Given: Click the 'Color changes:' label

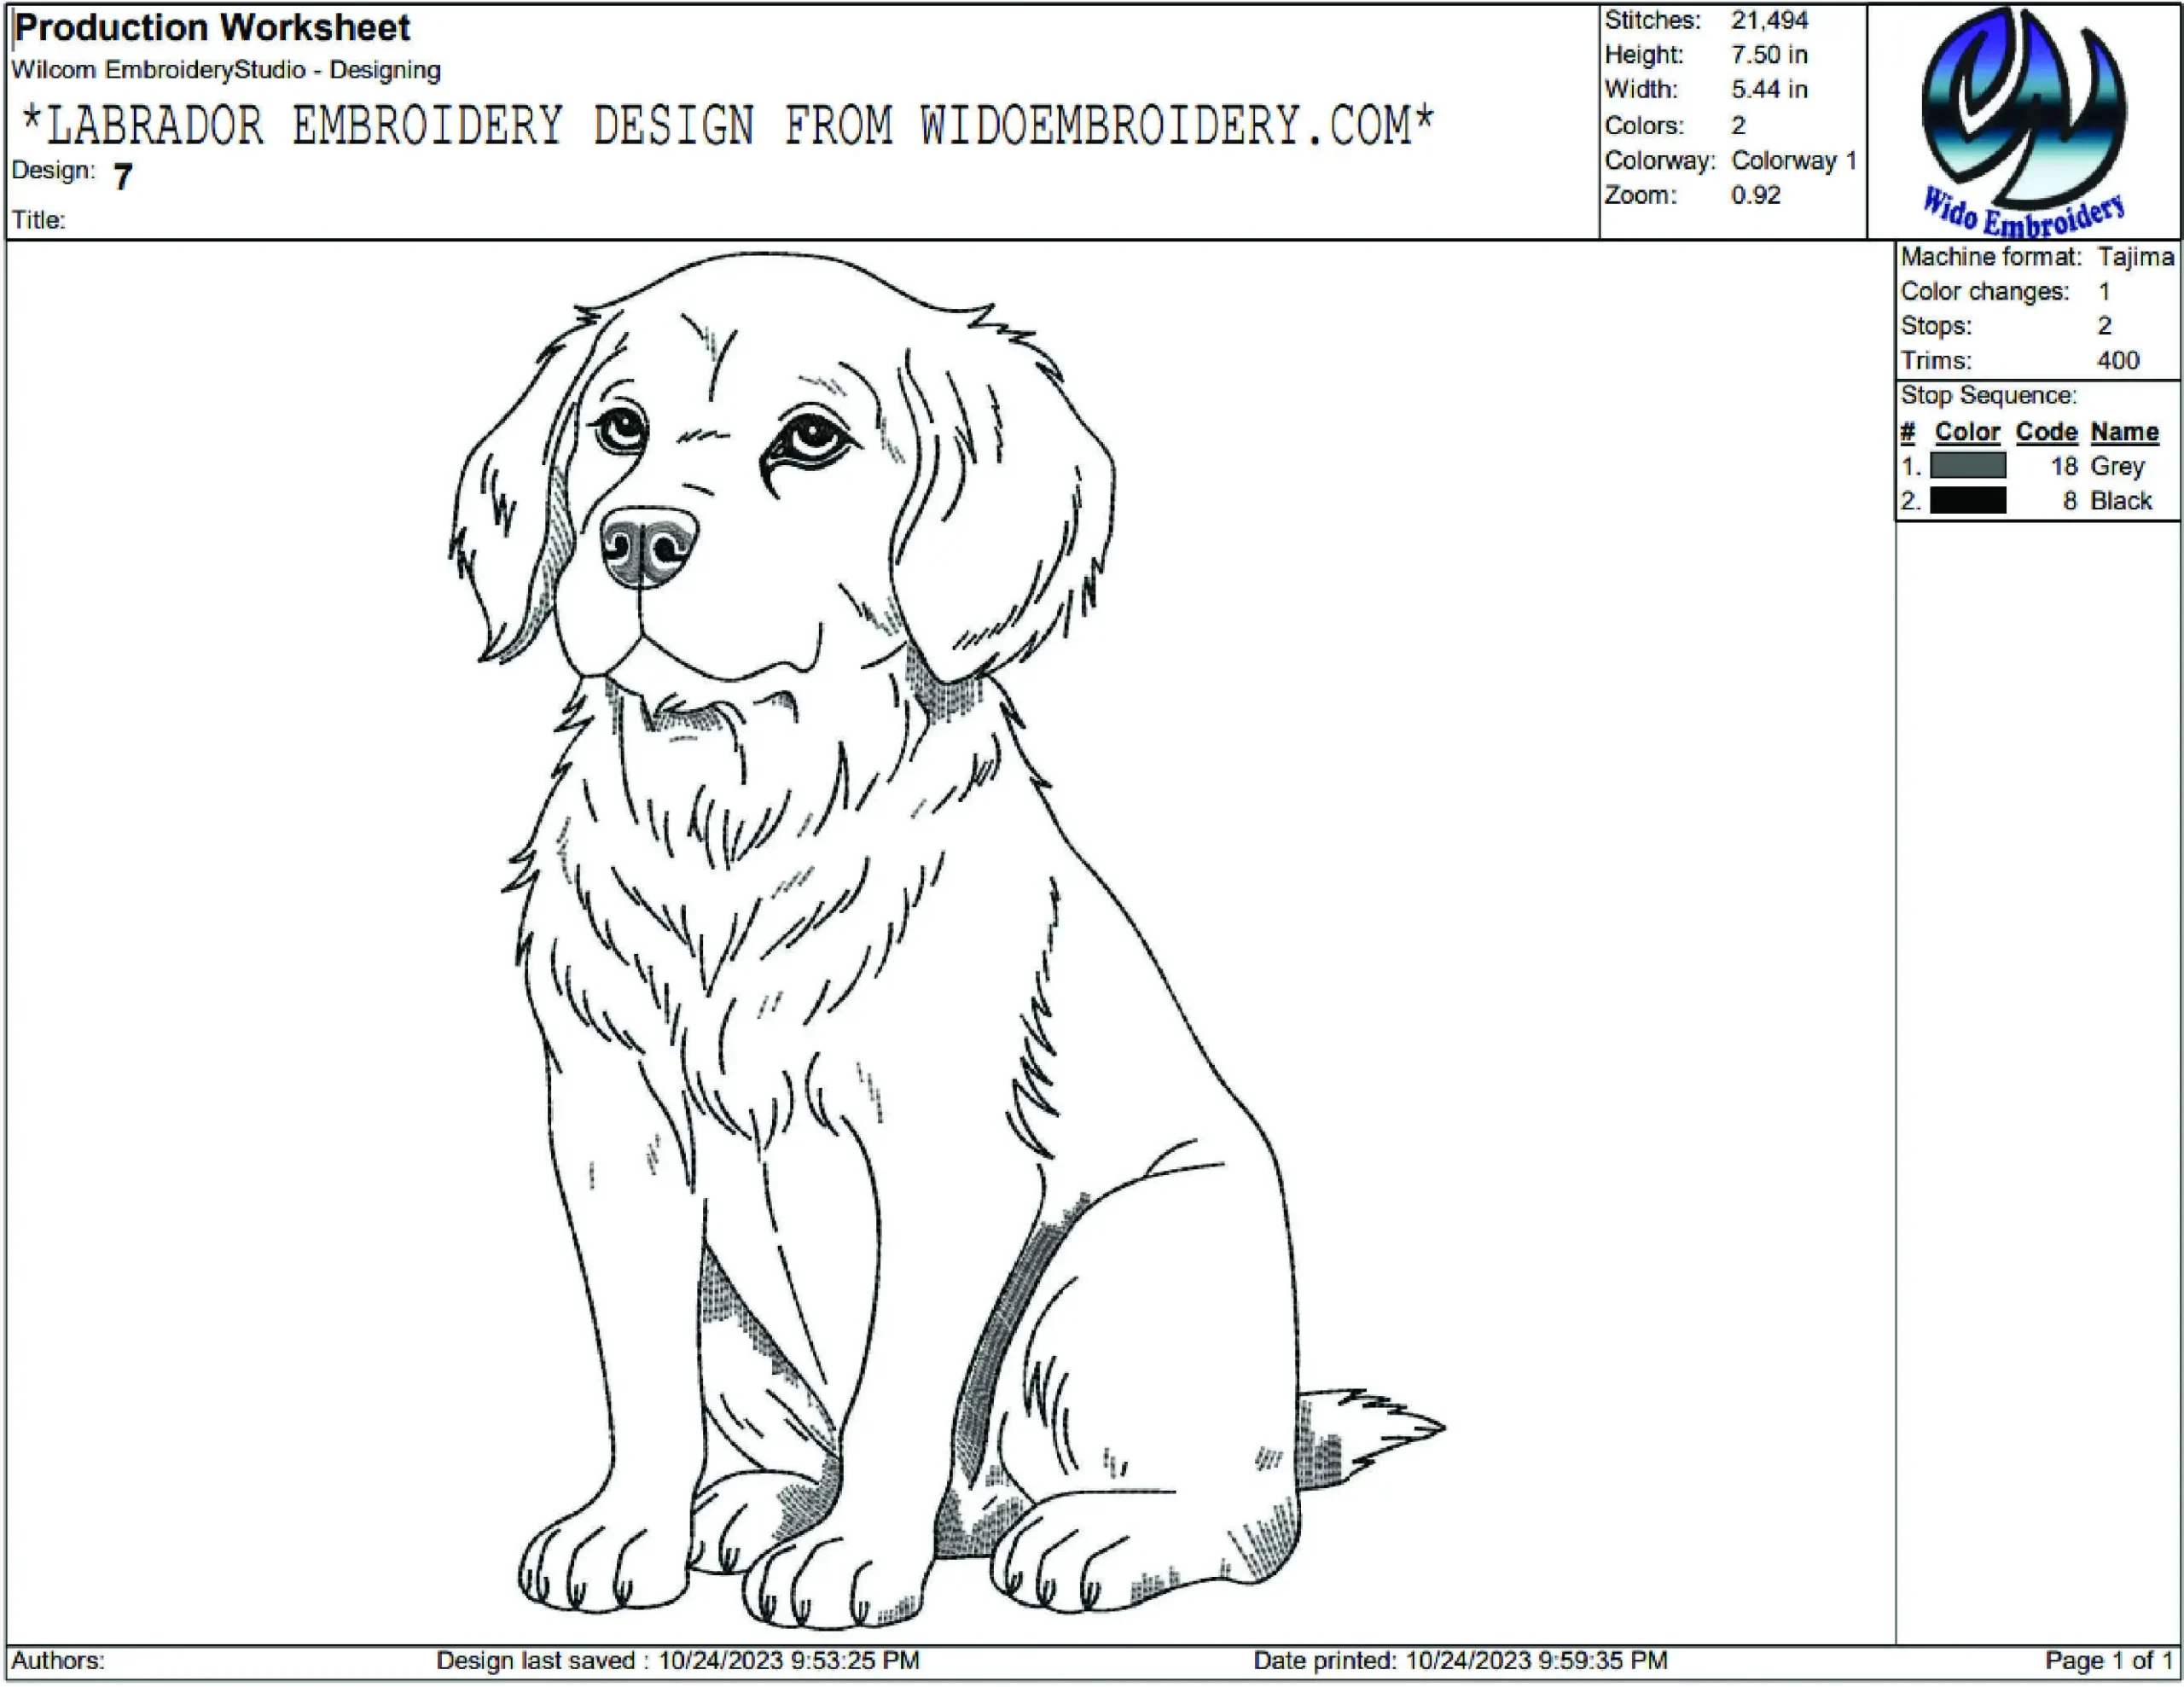Looking at the screenshot, I should click(1985, 292).
